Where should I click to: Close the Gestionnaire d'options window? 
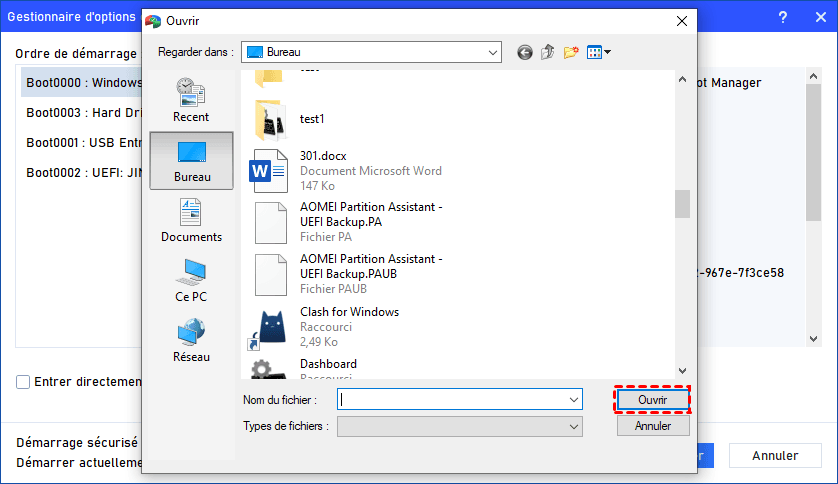[821, 17]
